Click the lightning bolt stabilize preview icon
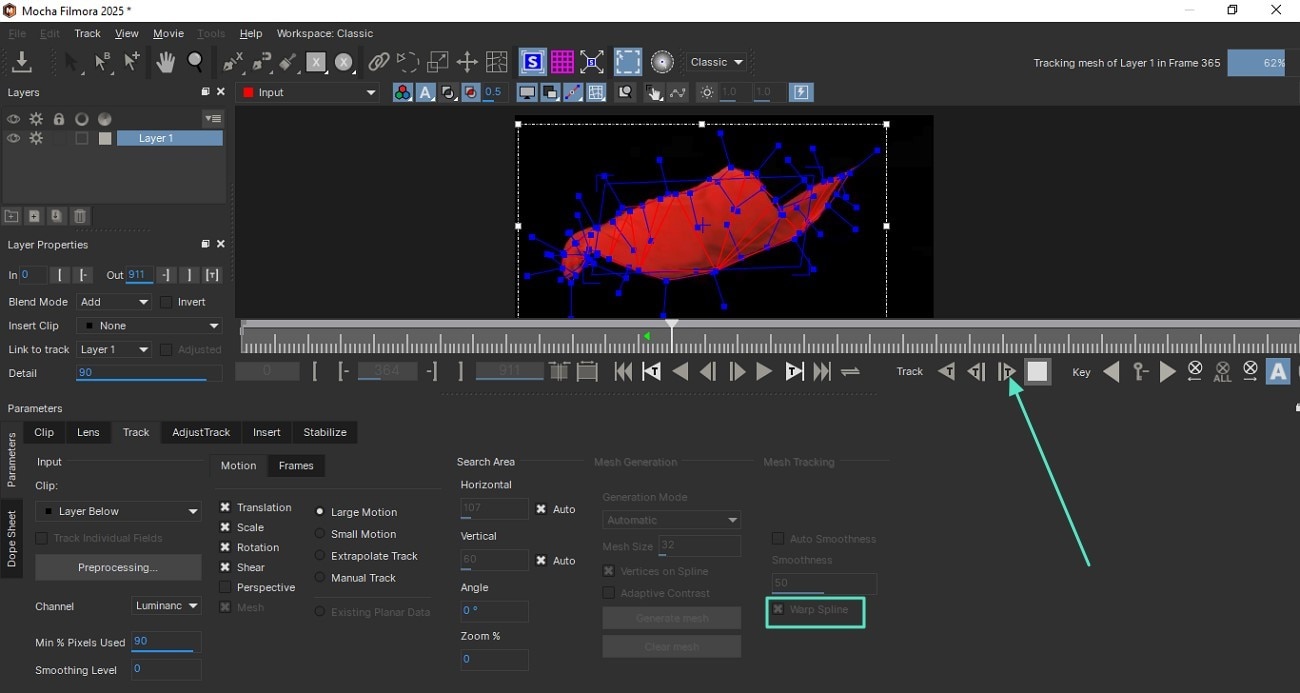1300x693 pixels. [x=801, y=92]
